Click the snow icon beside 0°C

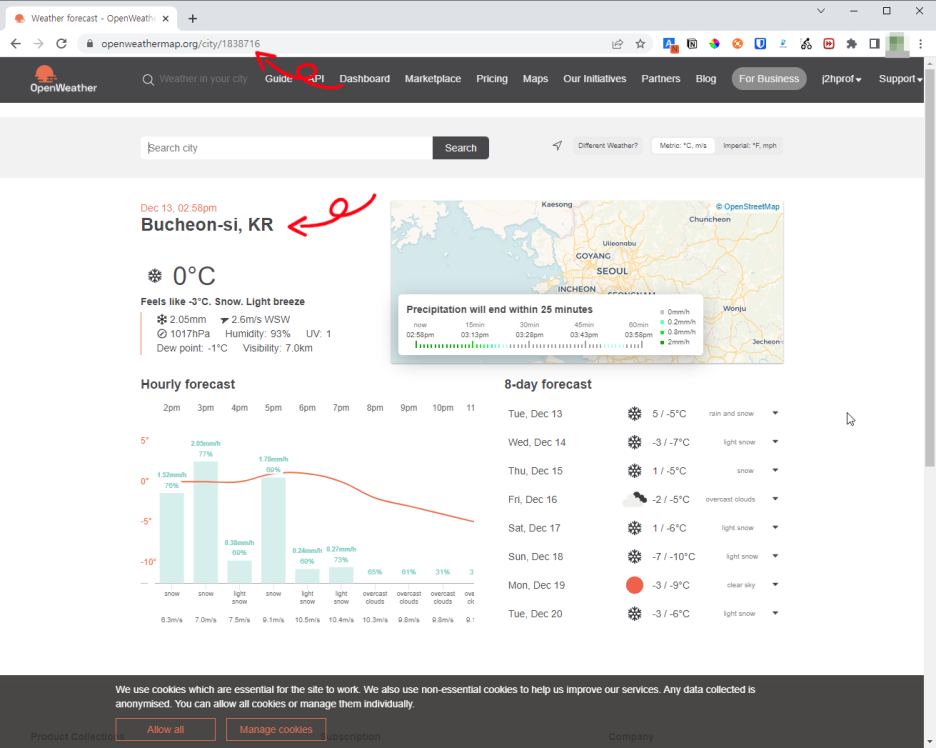click(x=155, y=276)
